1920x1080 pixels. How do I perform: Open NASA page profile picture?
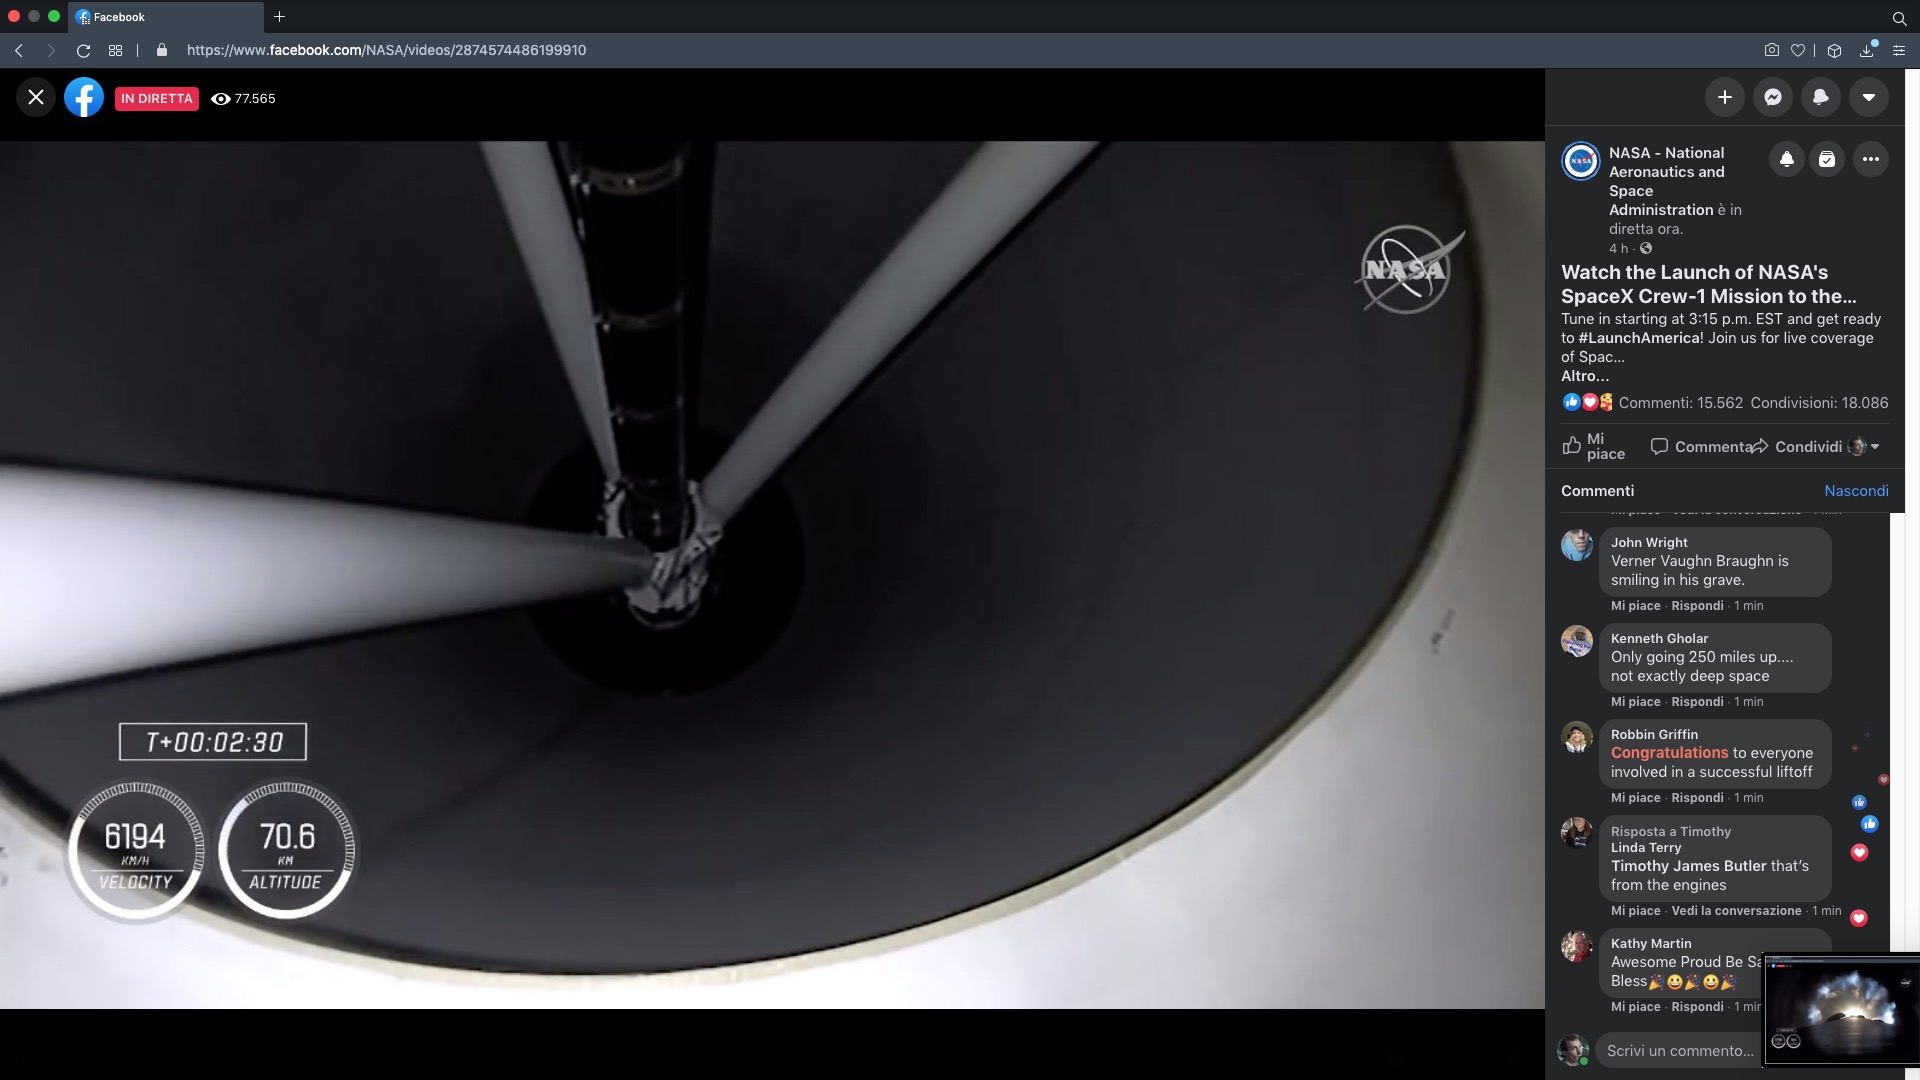1580,161
